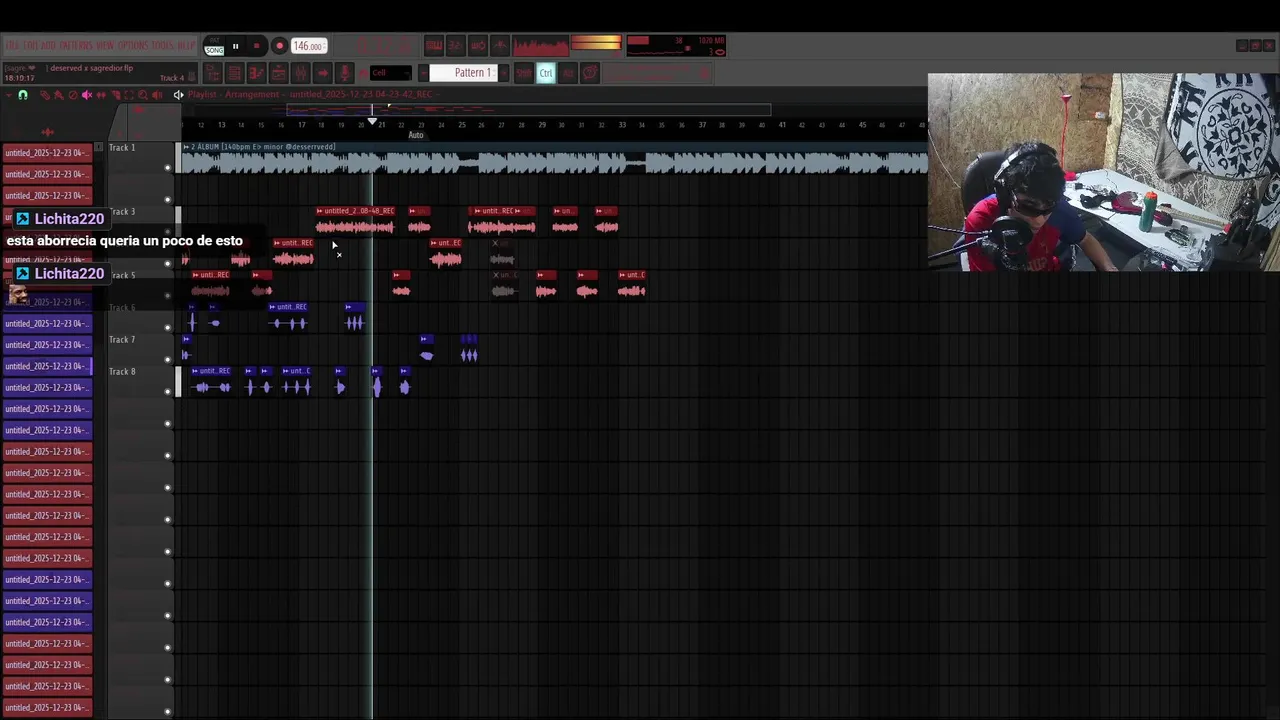The width and height of the screenshot is (1280, 720).
Task: Click the channel rack list icon in toolbar
Action: point(234,73)
